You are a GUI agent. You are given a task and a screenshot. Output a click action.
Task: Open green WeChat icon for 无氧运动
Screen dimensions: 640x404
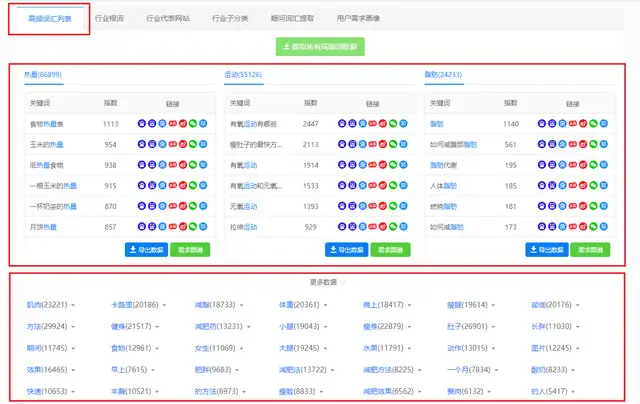coord(393,206)
